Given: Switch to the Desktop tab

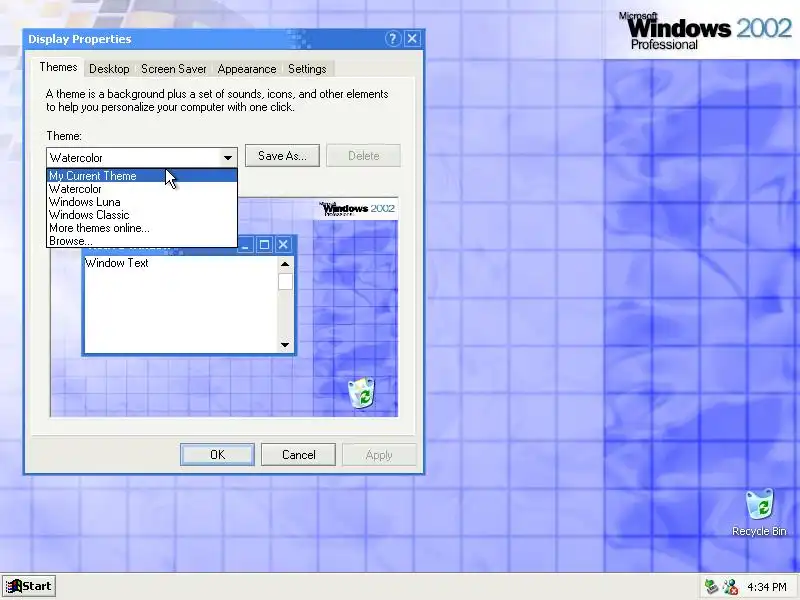Looking at the screenshot, I should pyautogui.click(x=109, y=69).
